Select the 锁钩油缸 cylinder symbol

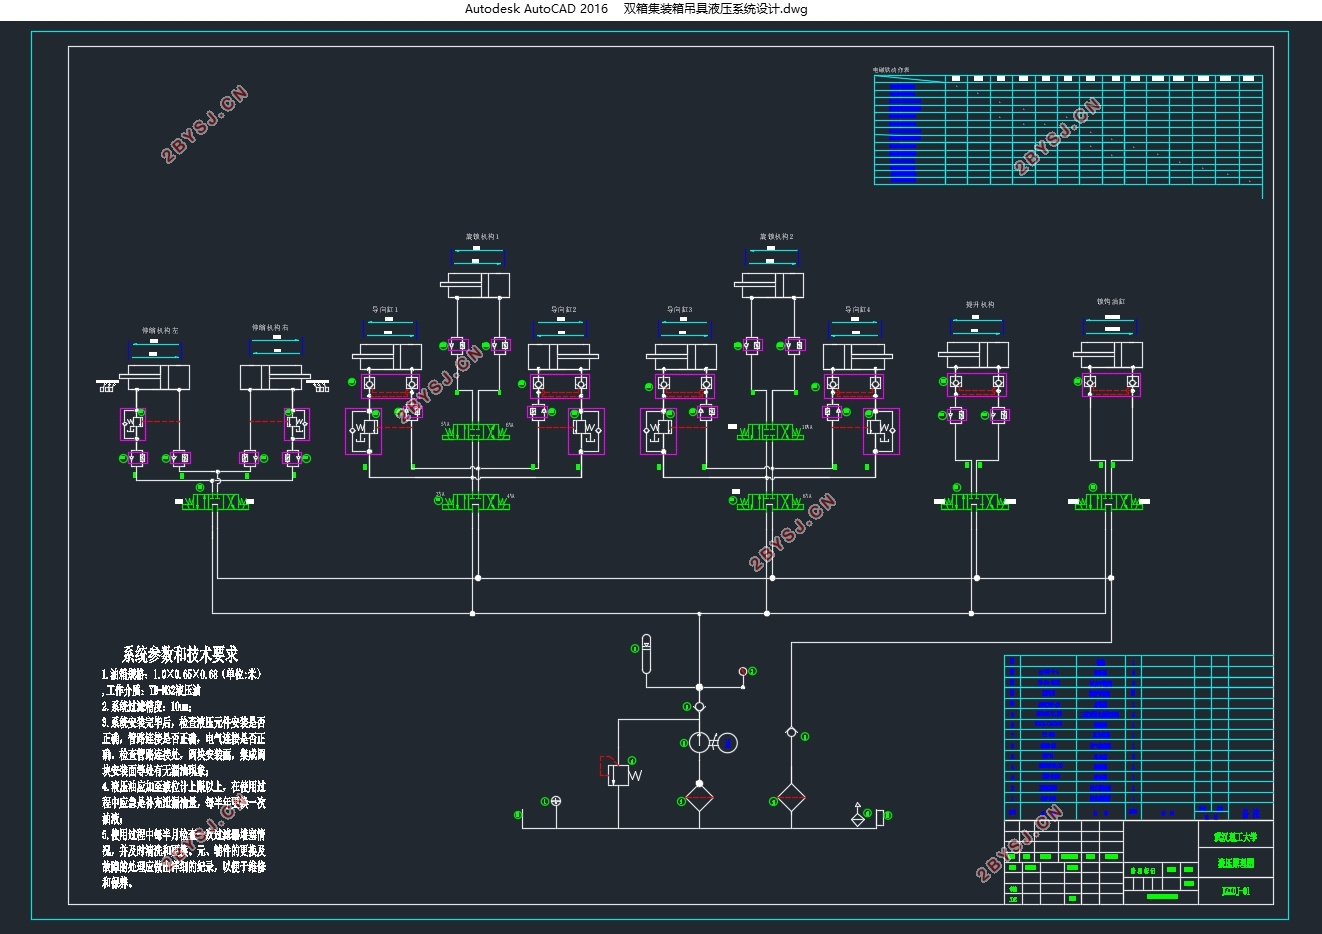point(1109,354)
